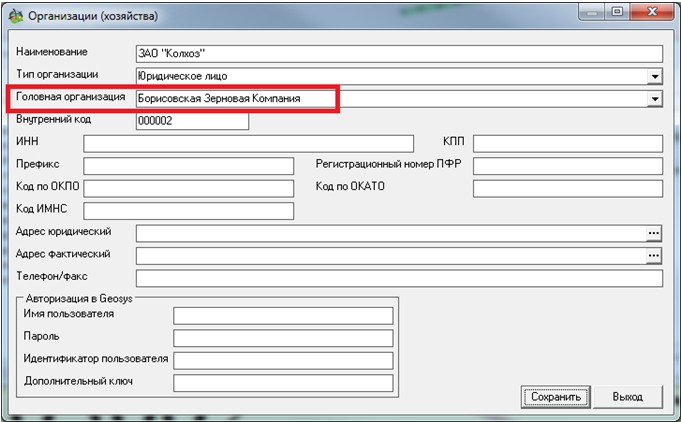Image resolution: width=681 pixels, height=422 pixels.
Task: Click the Выход button
Action: pyautogui.click(x=627, y=396)
